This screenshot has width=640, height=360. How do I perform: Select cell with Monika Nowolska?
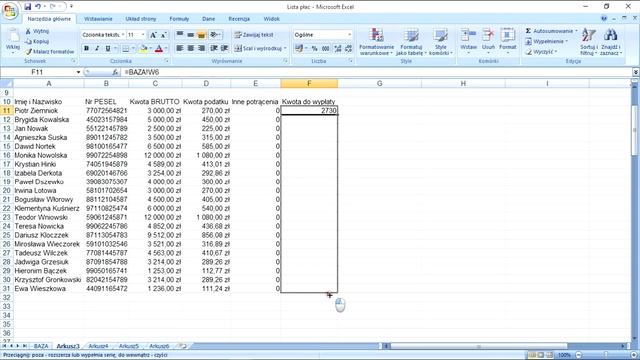coord(49,155)
